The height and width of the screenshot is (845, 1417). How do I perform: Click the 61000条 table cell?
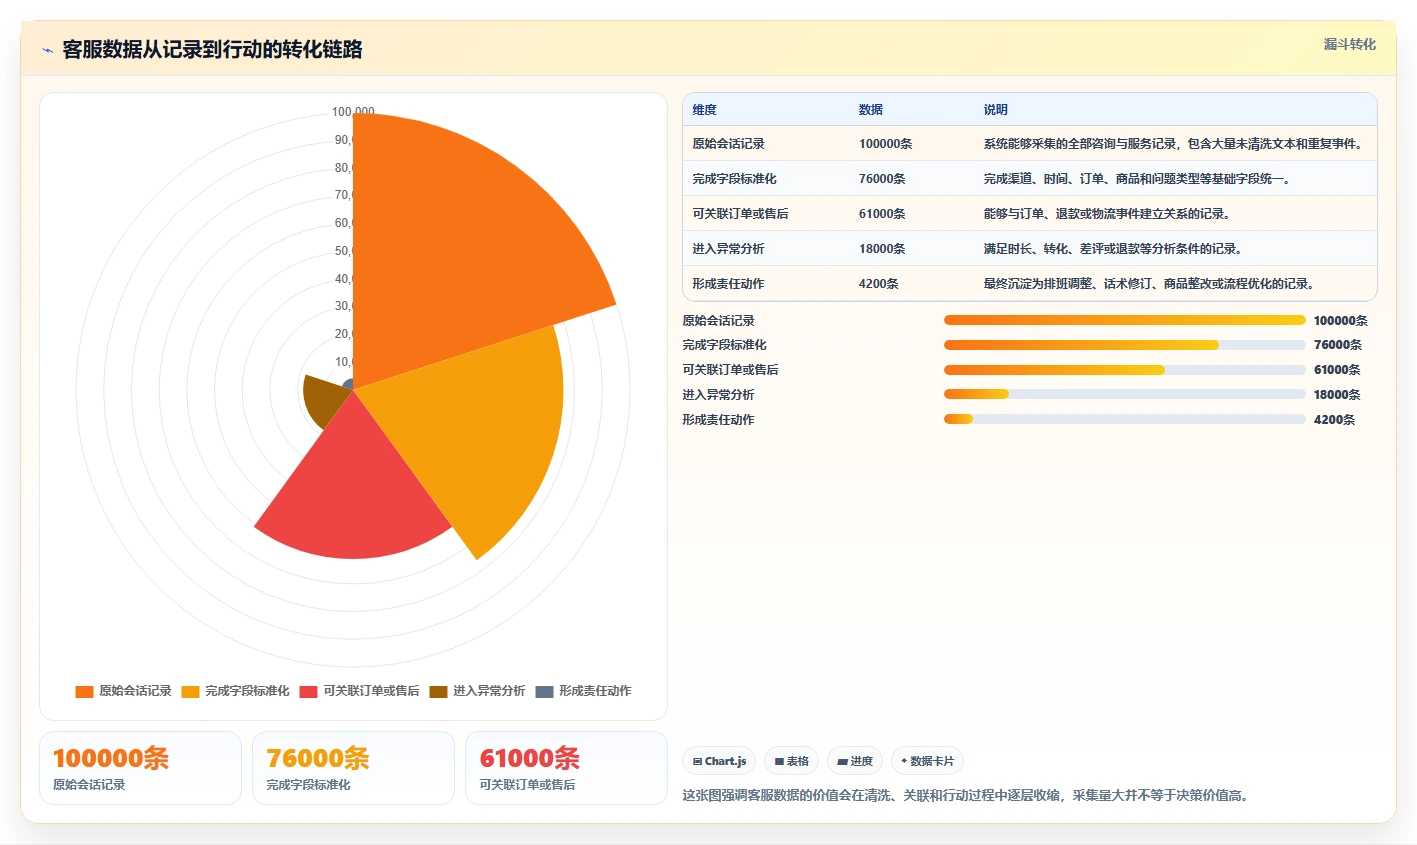click(882, 214)
